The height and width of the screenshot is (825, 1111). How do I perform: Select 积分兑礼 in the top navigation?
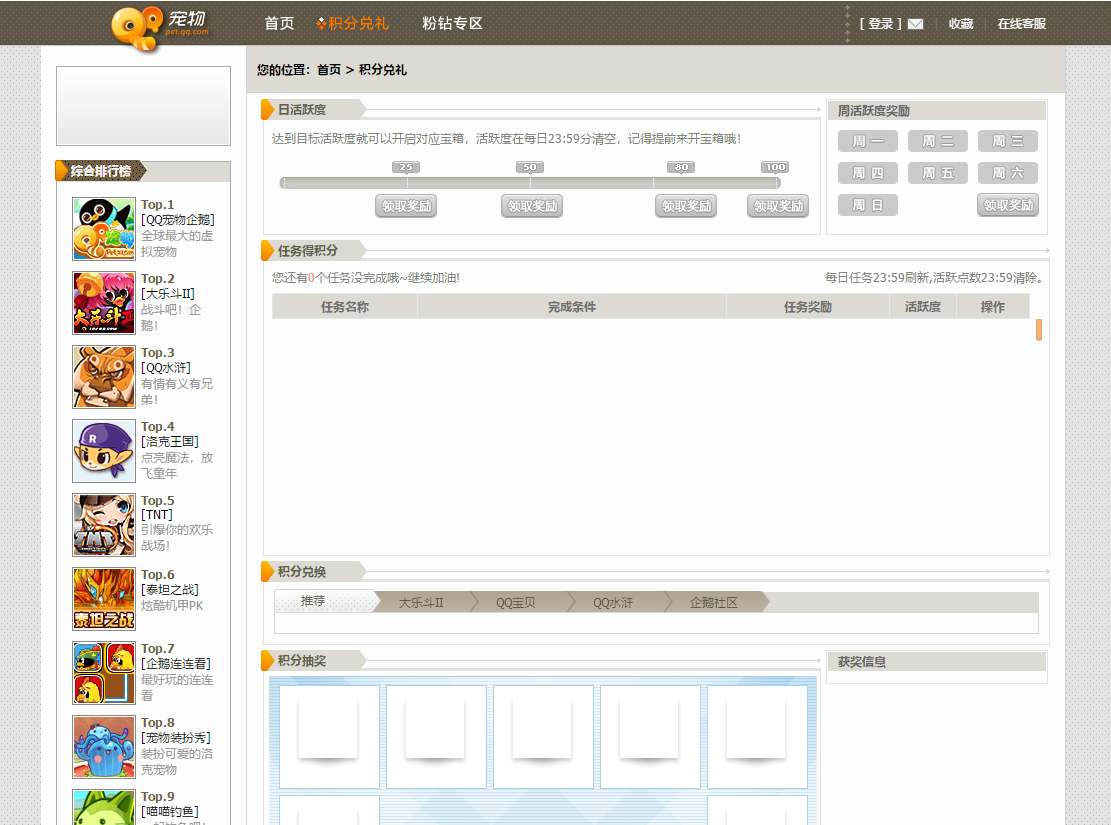(x=353, y=23)
